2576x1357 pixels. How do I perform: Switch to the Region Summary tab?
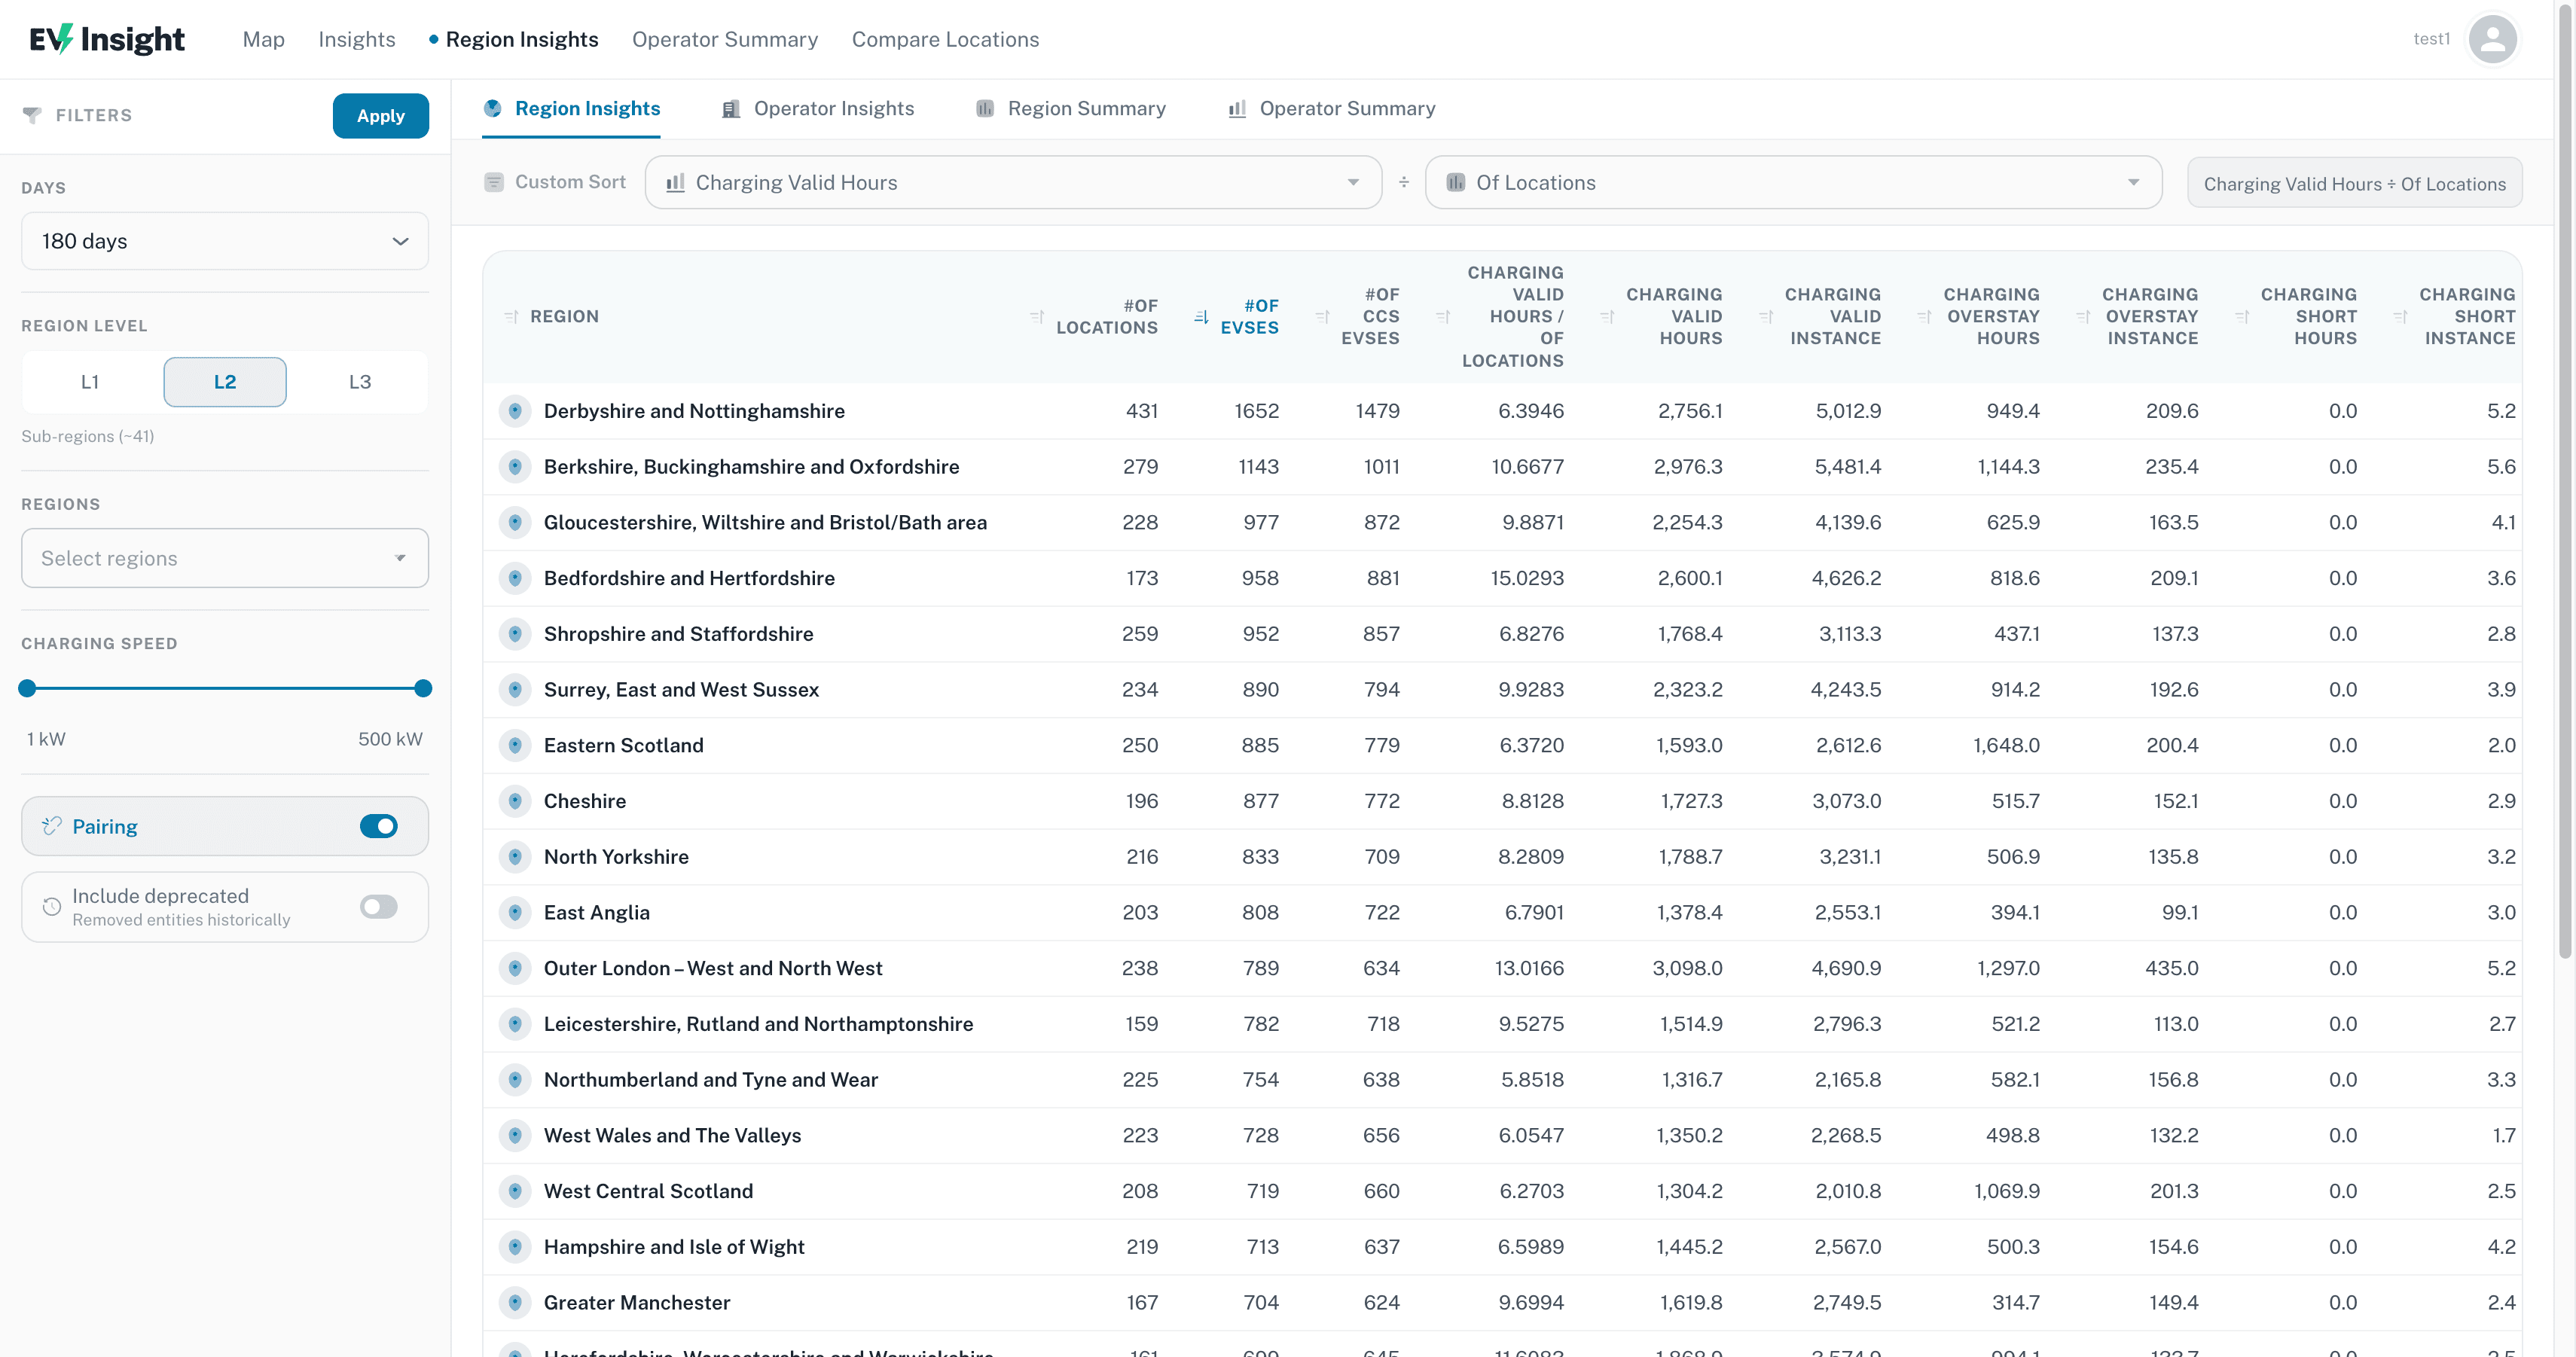[x=1070, y=108]
